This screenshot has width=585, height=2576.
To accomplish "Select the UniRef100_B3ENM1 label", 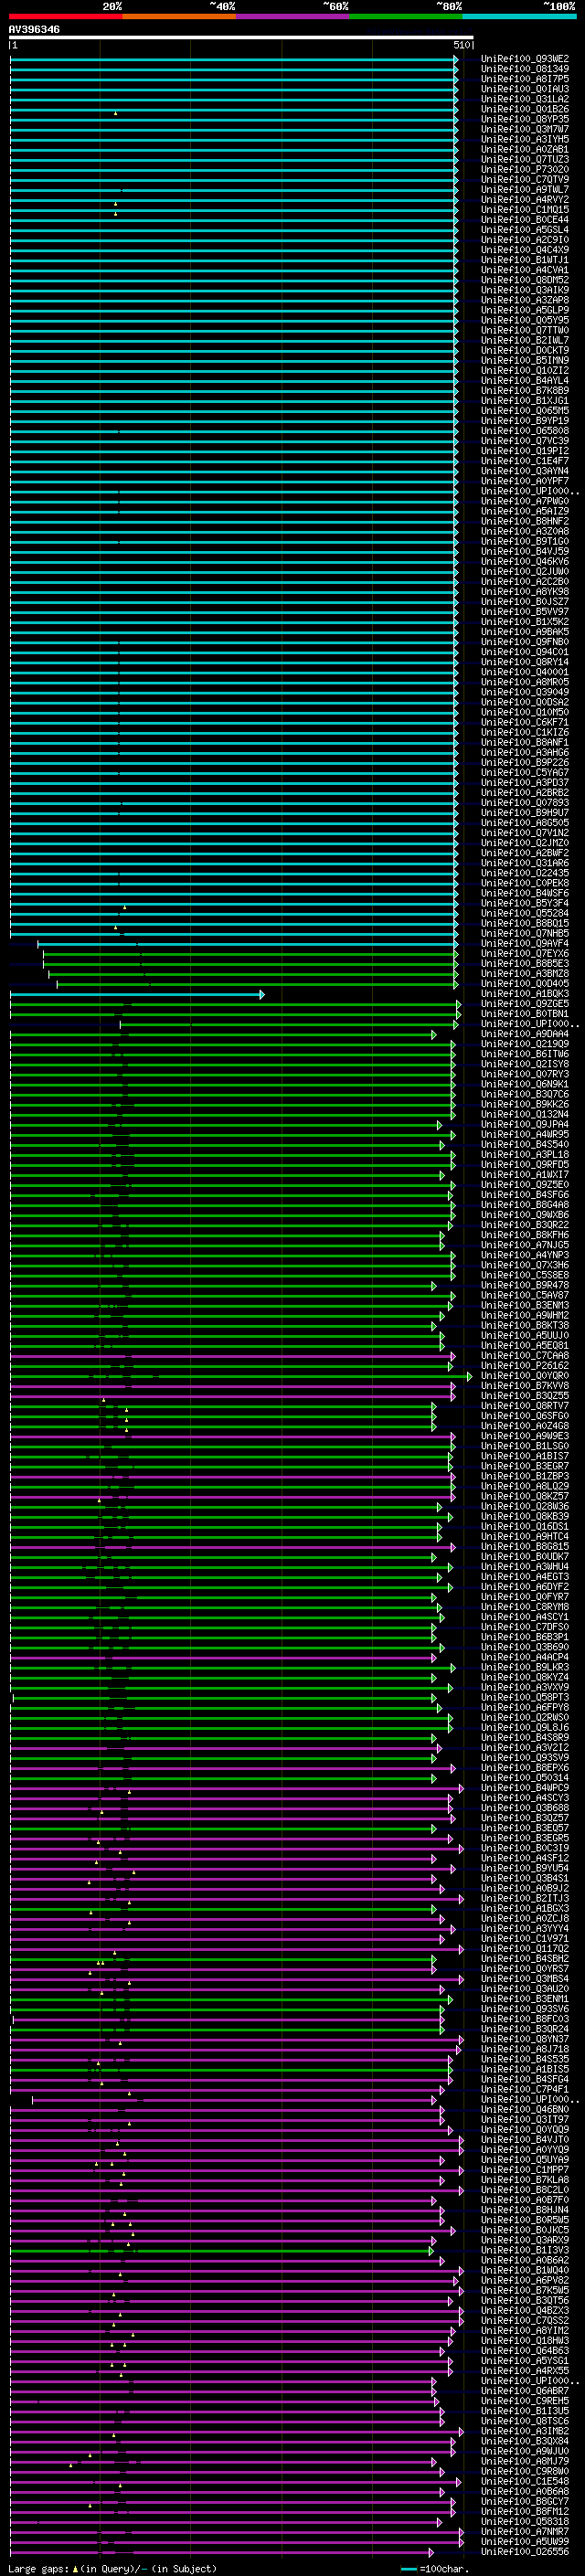I will pos(525,1999).
